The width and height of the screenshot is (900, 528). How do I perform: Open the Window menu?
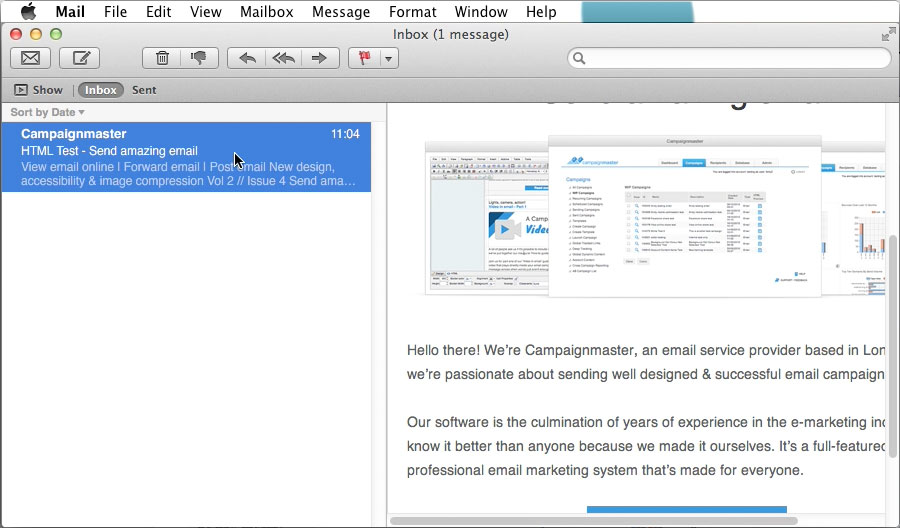click(x=481, y=11)
